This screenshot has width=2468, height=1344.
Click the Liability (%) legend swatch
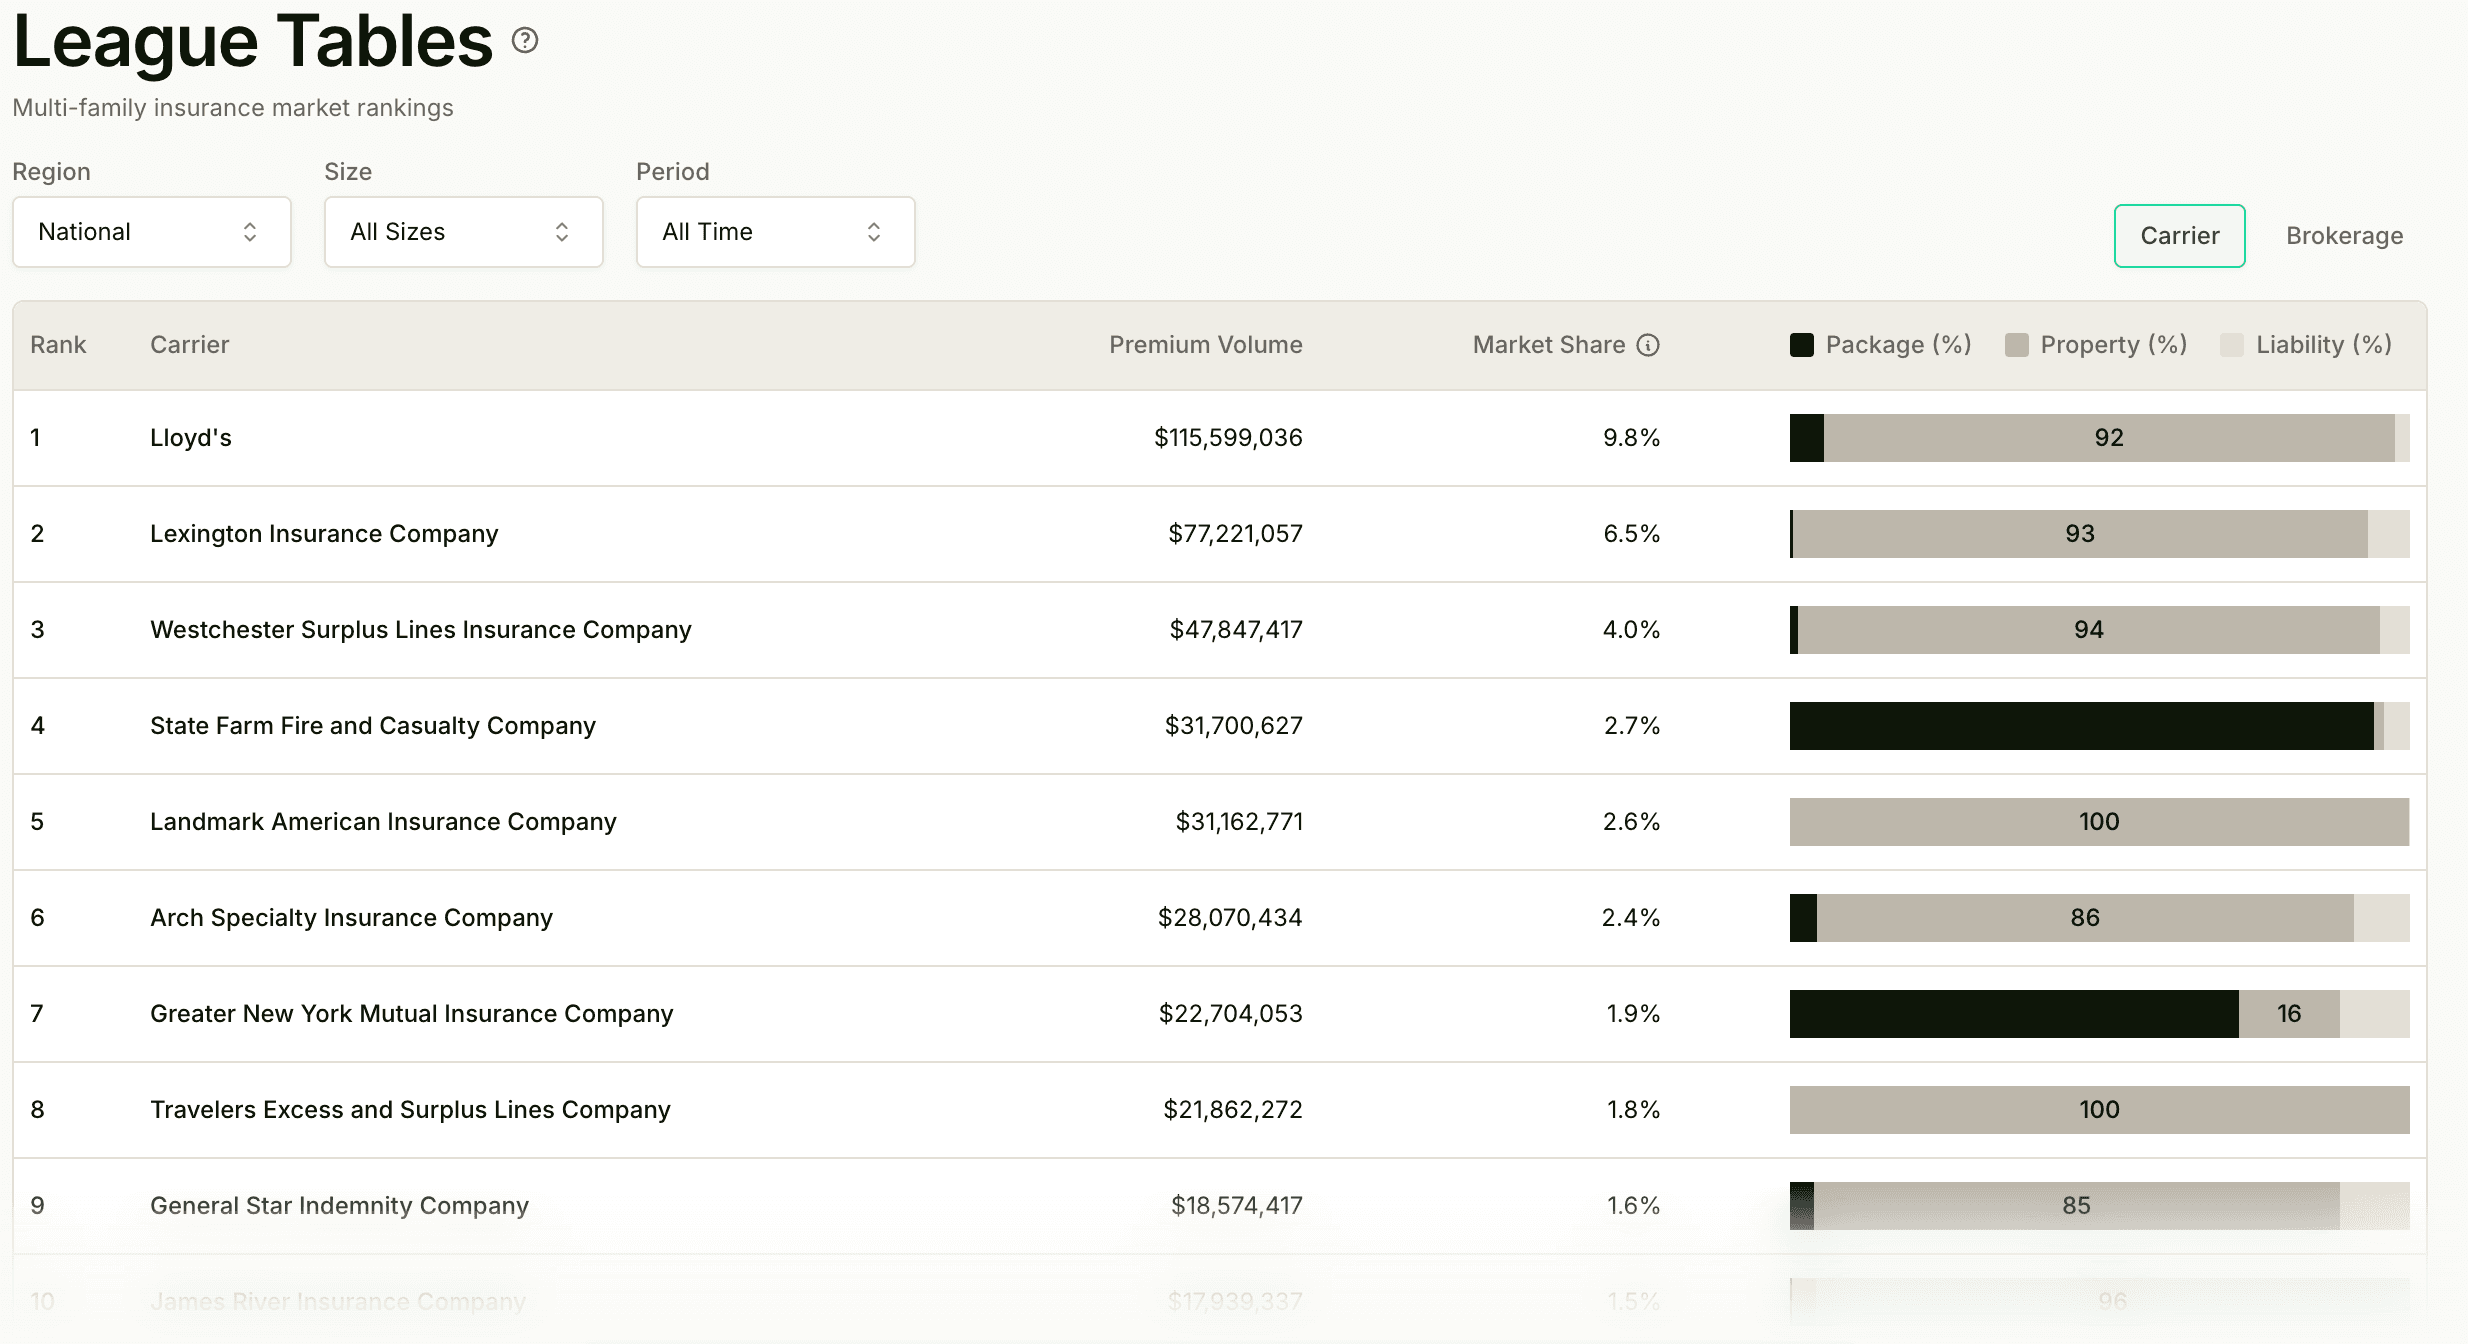(2232, 345)
